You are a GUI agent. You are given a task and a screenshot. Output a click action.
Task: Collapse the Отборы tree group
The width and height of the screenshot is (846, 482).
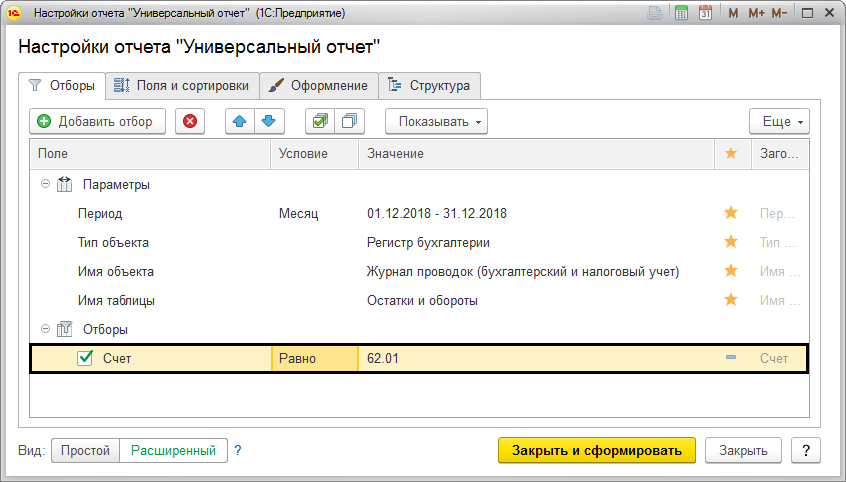point(45,329)
